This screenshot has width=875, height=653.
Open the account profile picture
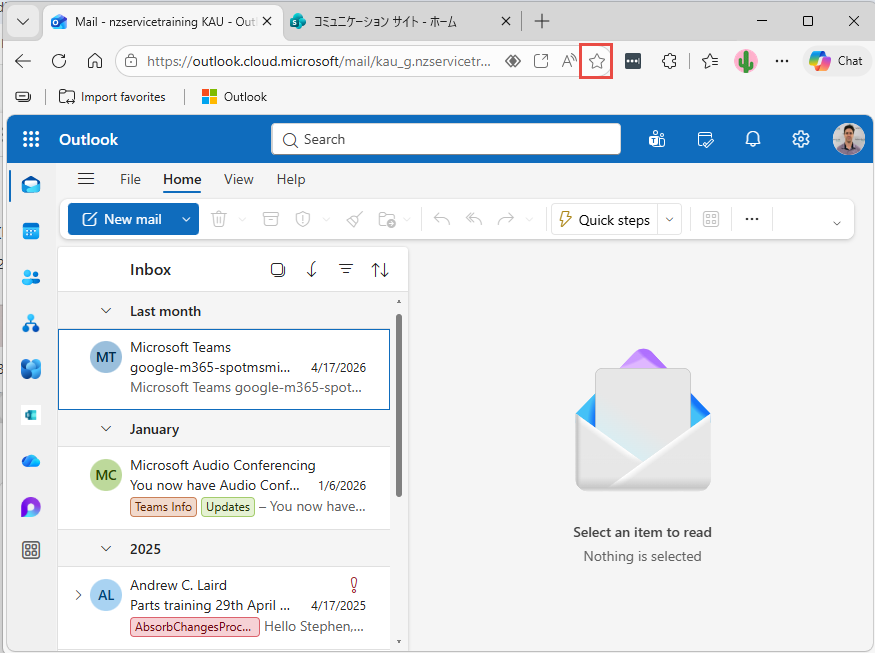pos(849,139)
